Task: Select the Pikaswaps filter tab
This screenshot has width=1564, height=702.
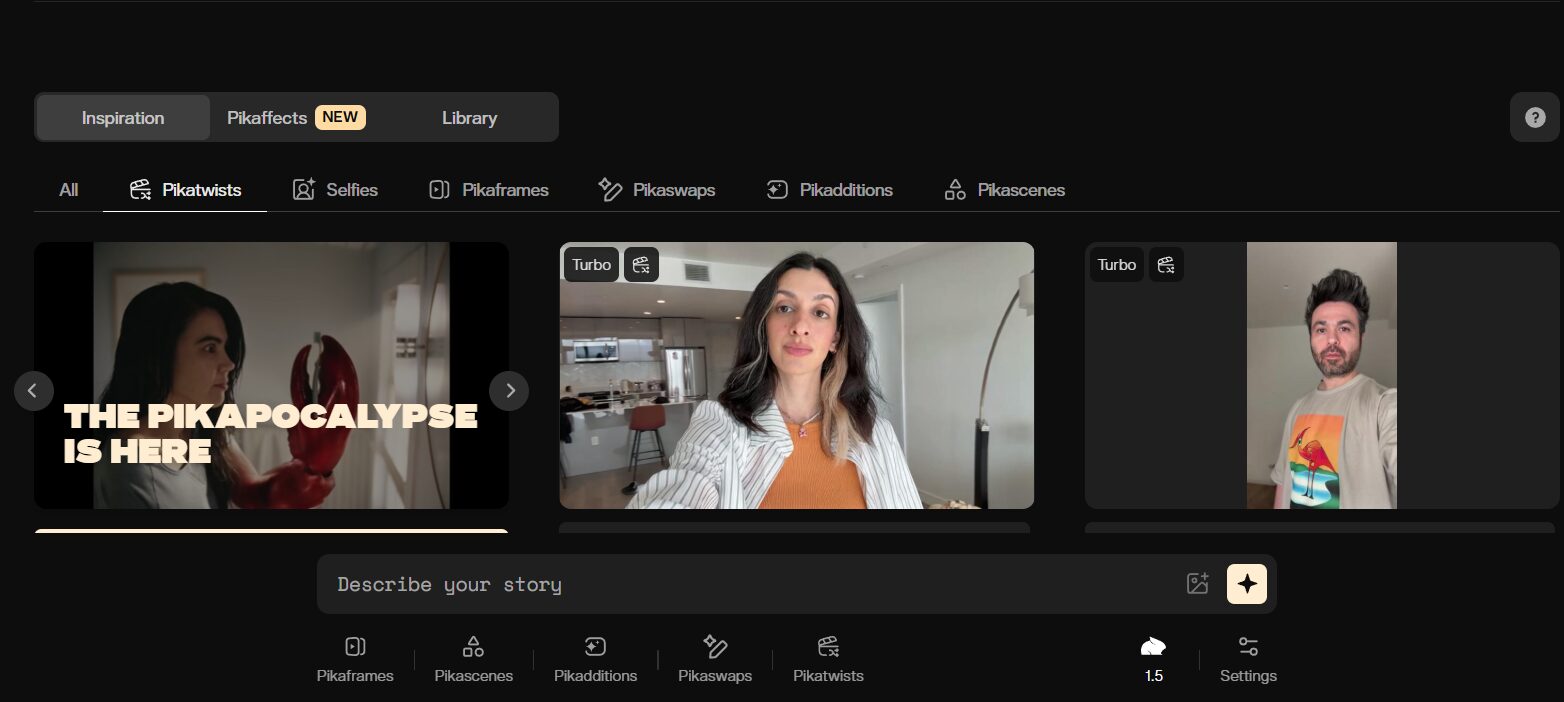Action: coord(656,190)
